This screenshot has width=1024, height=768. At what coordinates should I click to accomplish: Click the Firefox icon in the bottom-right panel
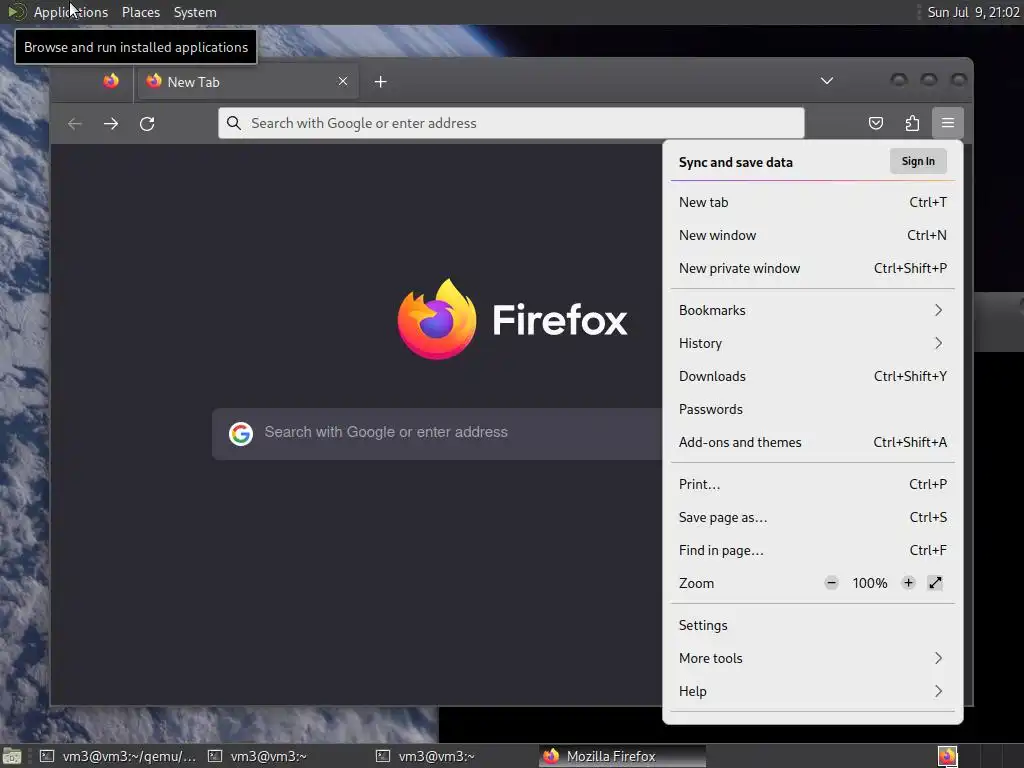tap(947, 756)
